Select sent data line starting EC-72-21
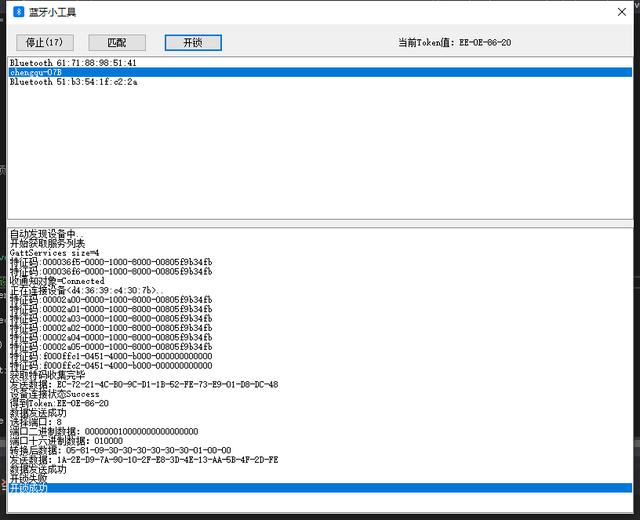640x520 pixels. point(320,384)
